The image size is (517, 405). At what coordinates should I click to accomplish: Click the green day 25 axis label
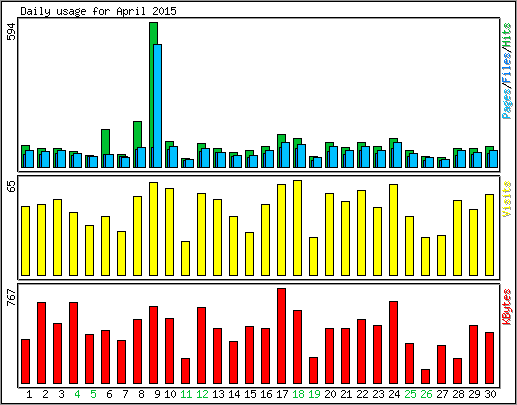click(x=410, y=394)
